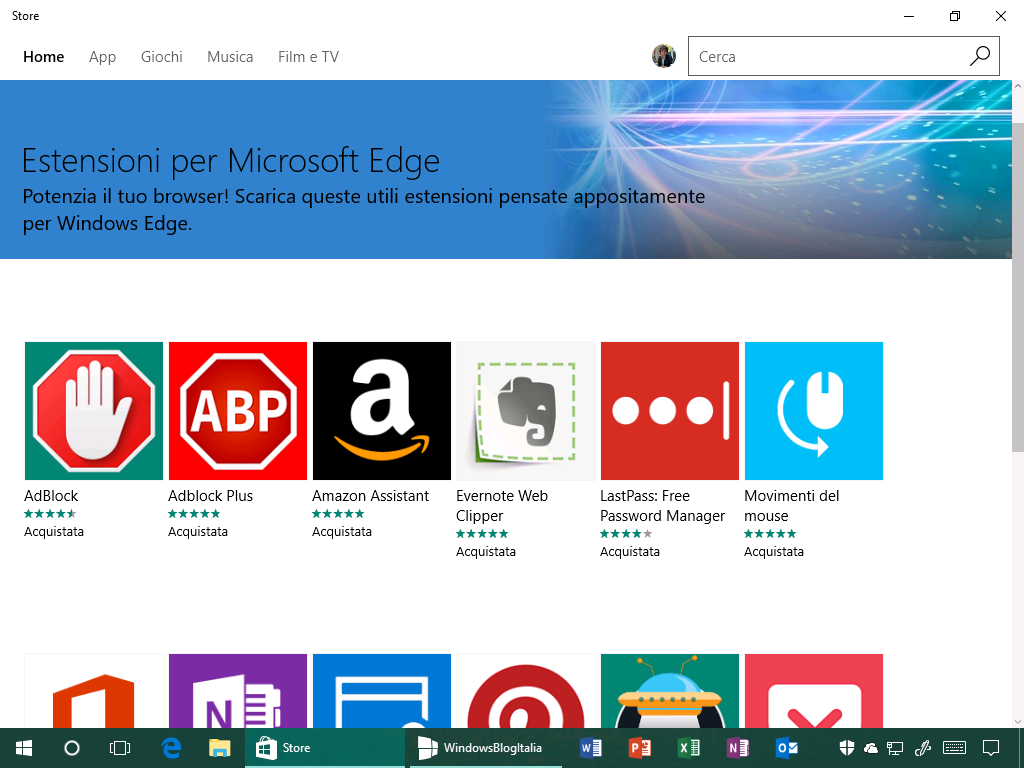Click the Store vertical scrollbar thumb
The image size is (1024, 768).
click(1017, 286)
